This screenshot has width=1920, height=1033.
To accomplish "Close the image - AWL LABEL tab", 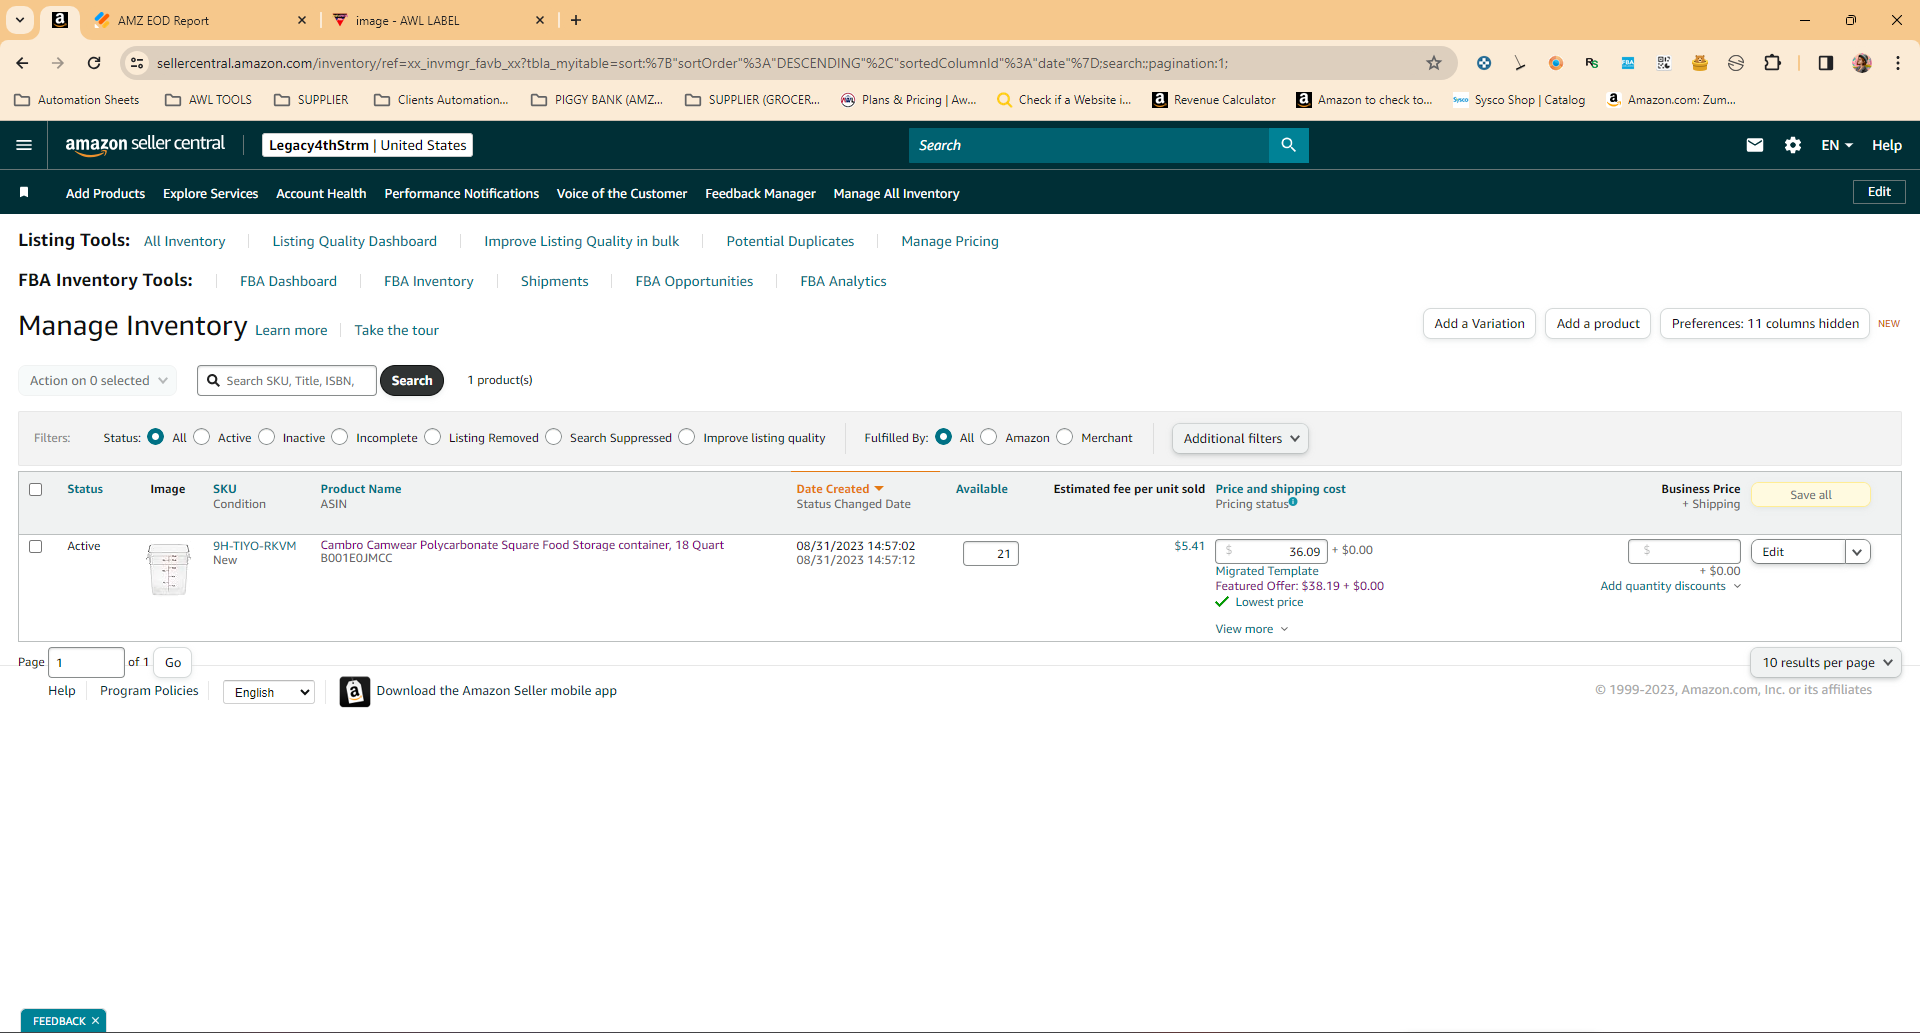I will point(540,20).
